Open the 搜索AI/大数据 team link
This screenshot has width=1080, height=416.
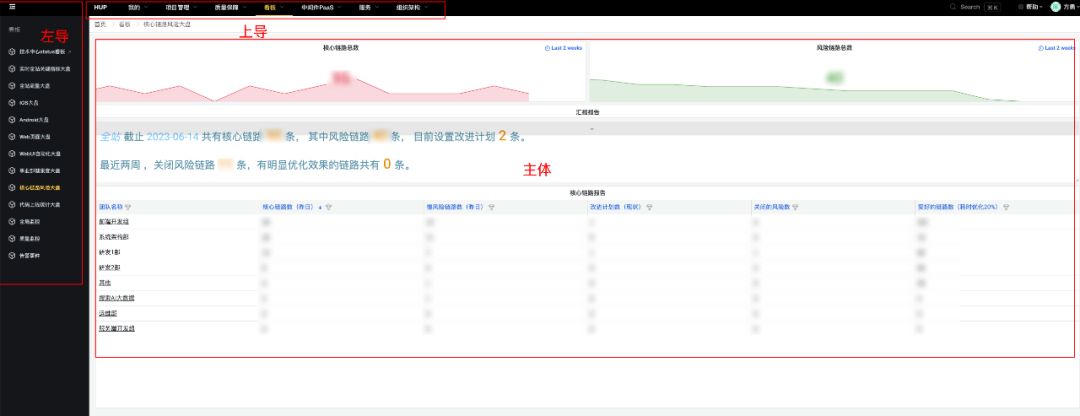click(x=116, y=298)
